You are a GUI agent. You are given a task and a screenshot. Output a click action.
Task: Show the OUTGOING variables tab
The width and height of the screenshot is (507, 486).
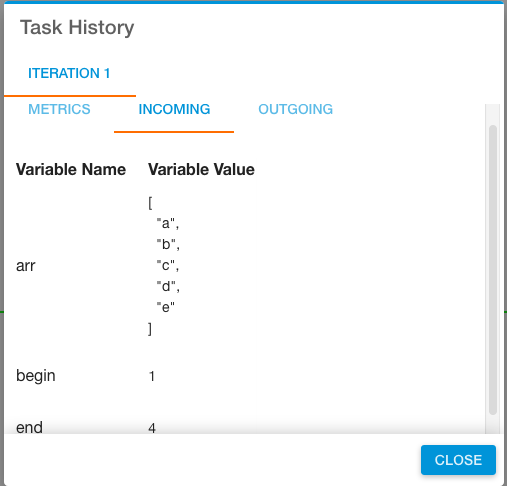pyautogui.click(x=295, y=109)
